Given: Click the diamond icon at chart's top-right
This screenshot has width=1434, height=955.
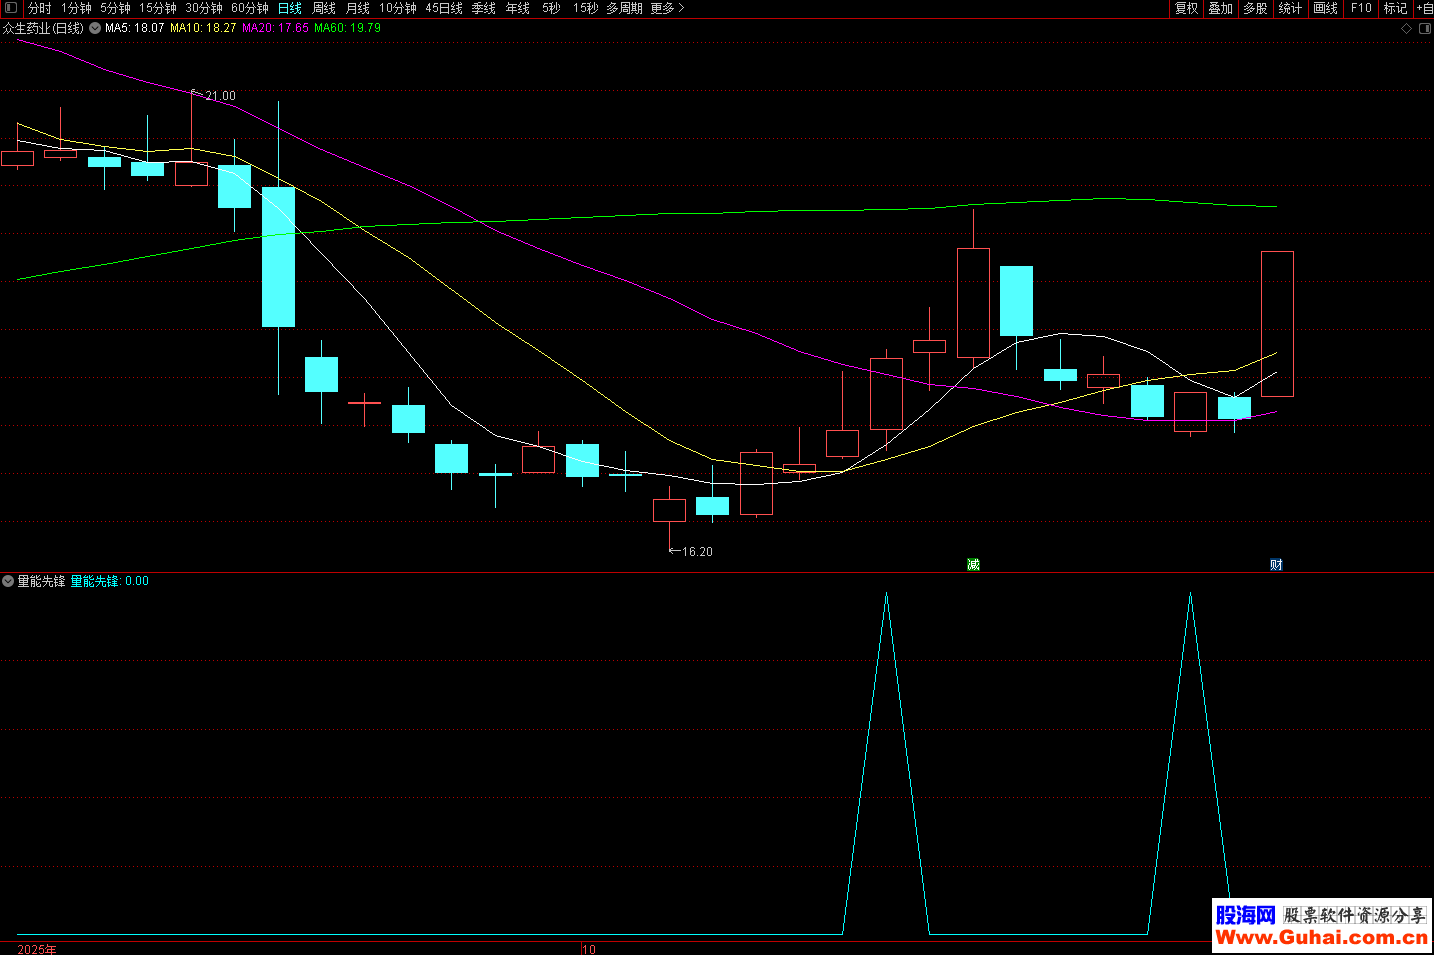Looking at the screenshot, I should coord(1406,28).
